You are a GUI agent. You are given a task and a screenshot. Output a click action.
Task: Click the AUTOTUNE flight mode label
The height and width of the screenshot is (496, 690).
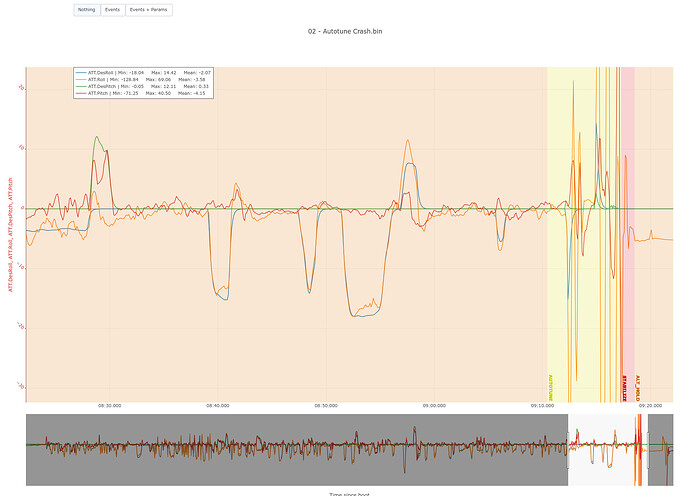click(551, 388)
